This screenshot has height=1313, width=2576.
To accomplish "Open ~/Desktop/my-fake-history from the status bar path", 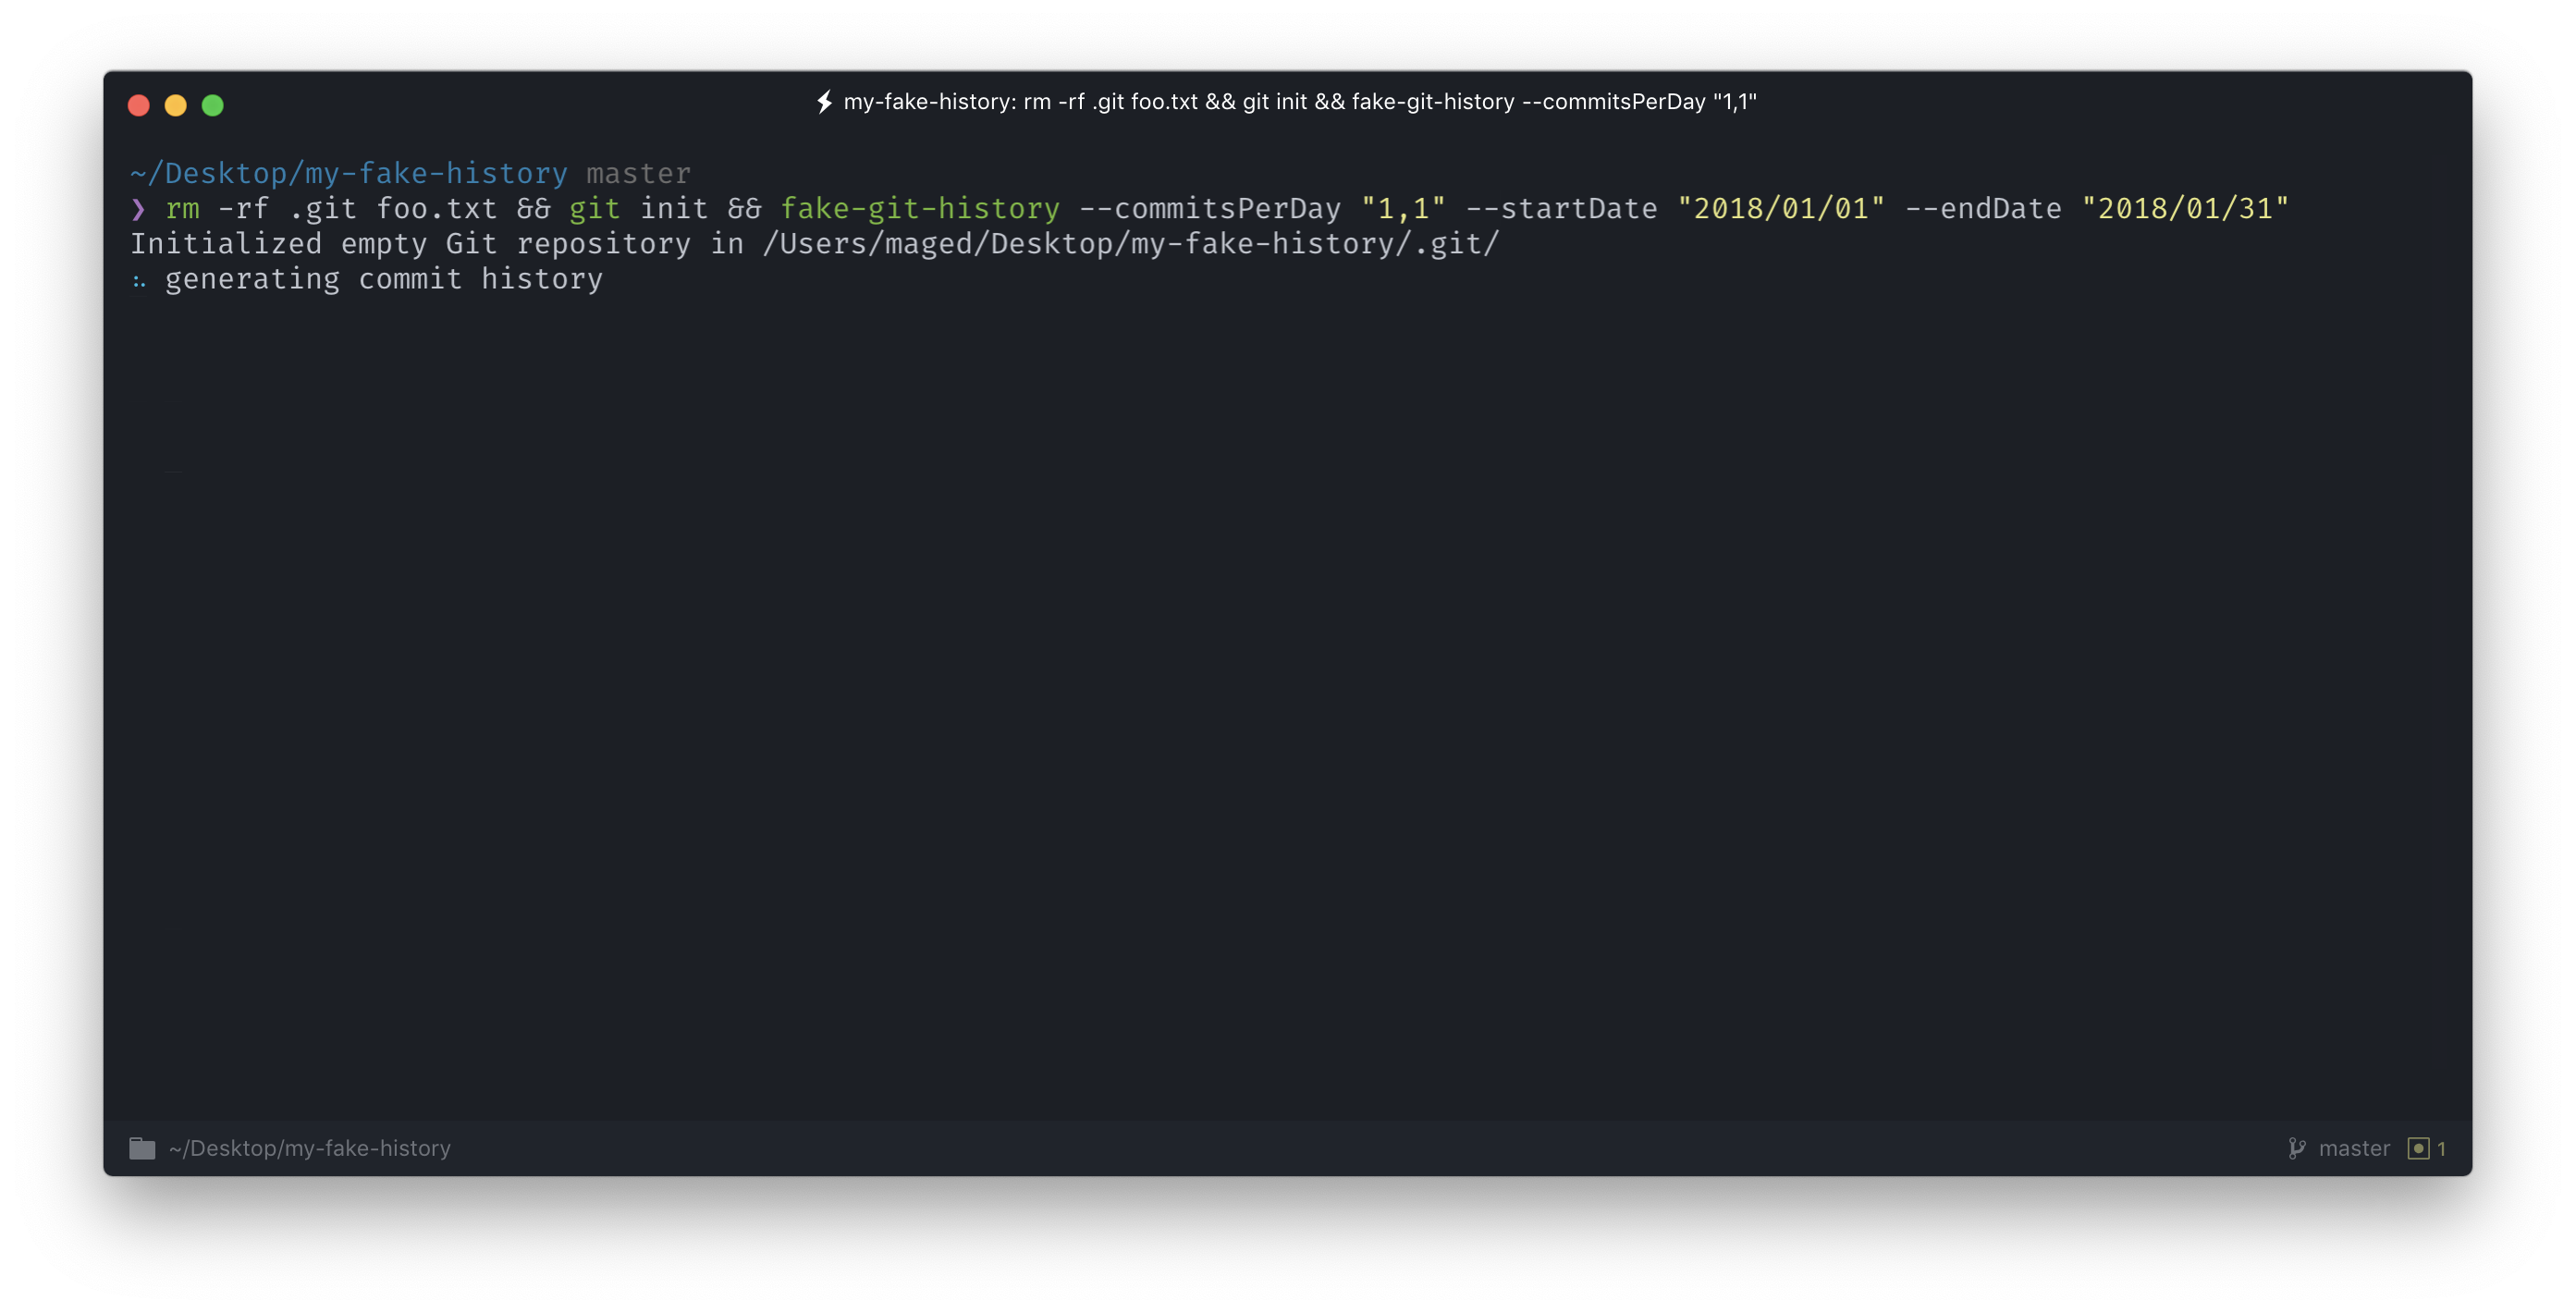I will [x=310, y=1147].
